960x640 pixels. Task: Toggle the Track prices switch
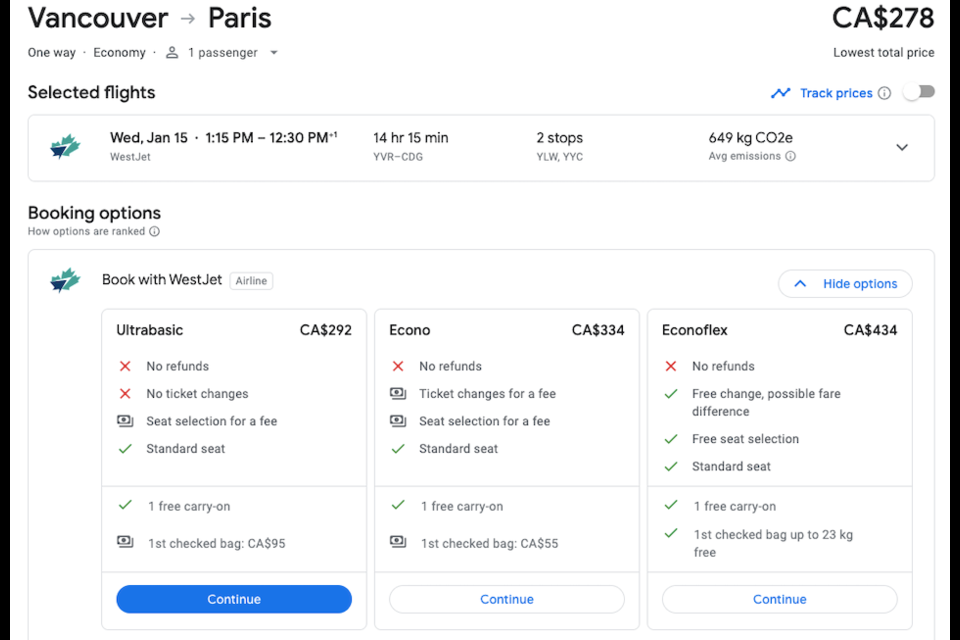[920, 92]
